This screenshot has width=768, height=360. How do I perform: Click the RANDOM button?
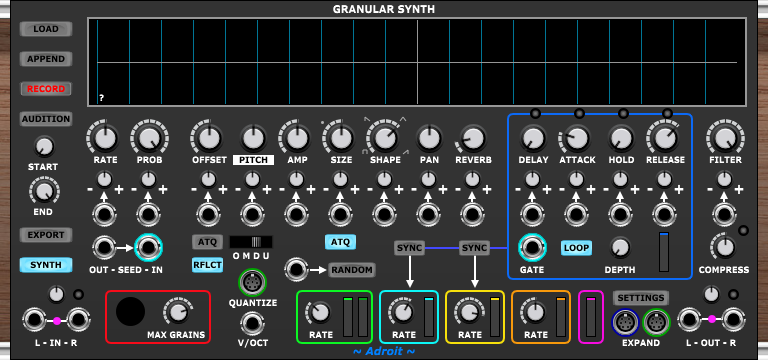(352, 269)
